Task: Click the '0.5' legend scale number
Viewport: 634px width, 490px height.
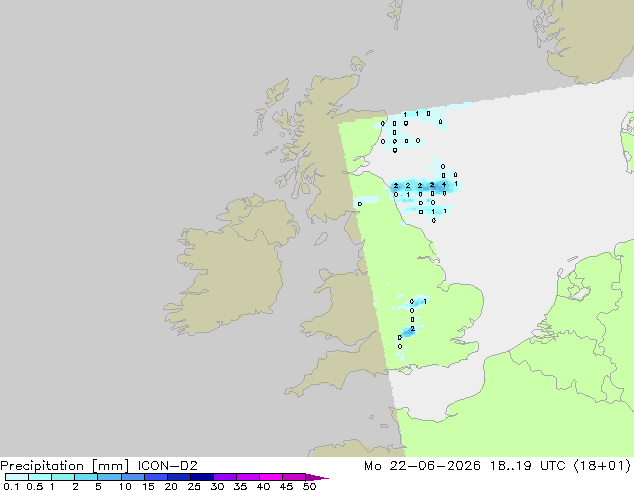Action: [x=35, y=486]
